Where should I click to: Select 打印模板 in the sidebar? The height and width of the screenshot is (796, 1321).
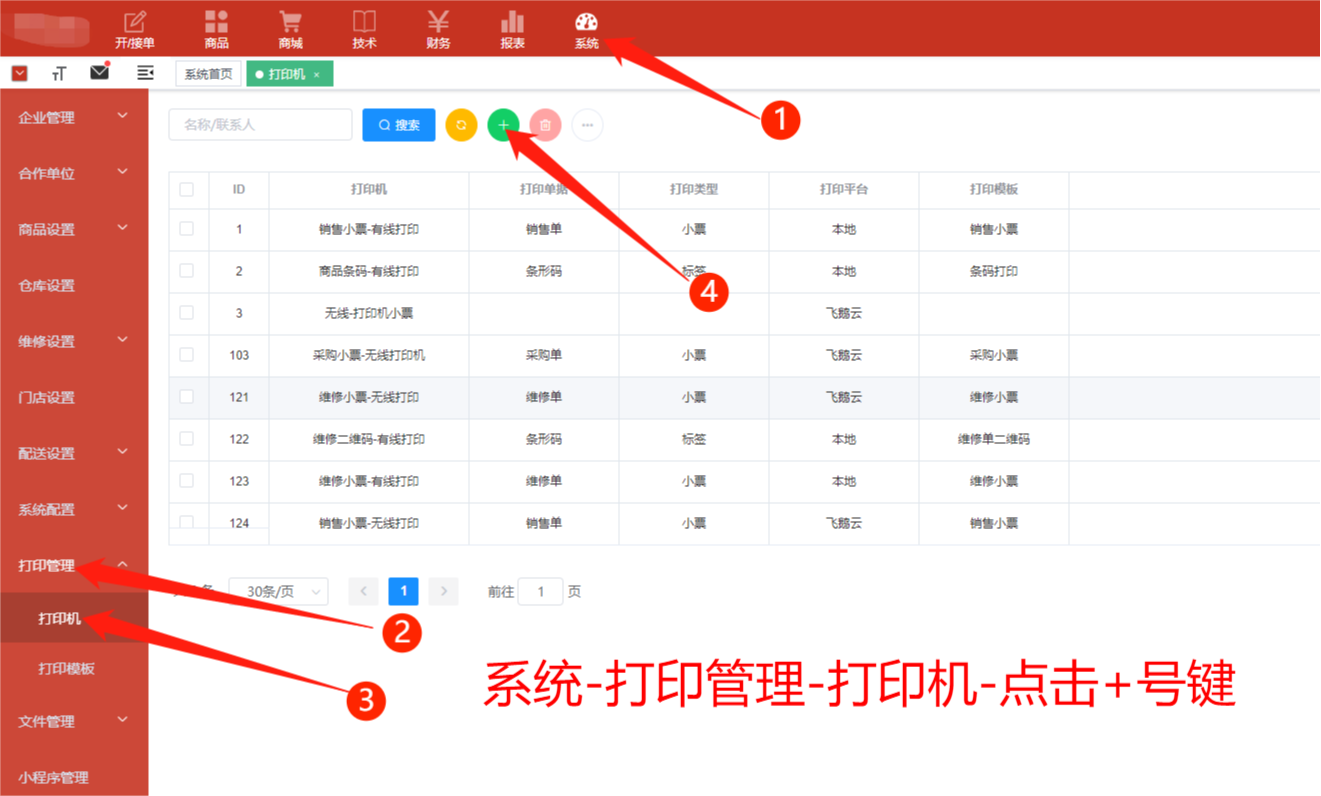pyautogui.click(x=74, y=668)
